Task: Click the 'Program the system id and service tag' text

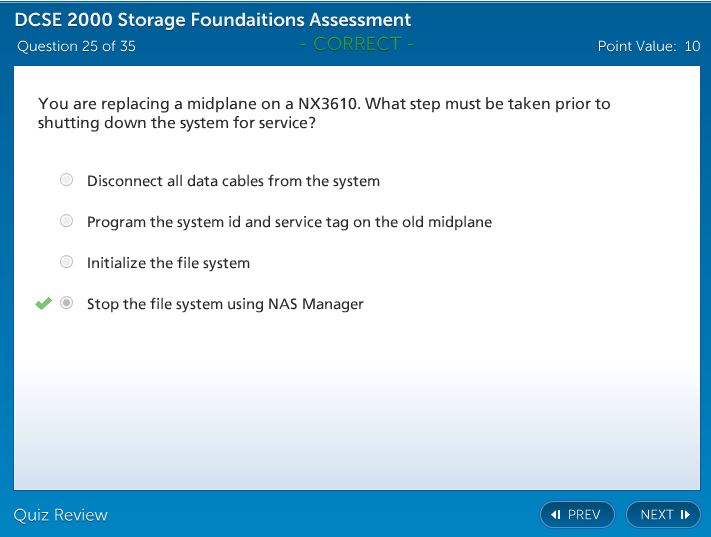Action: pyautogui.click(x=289, y=222)
